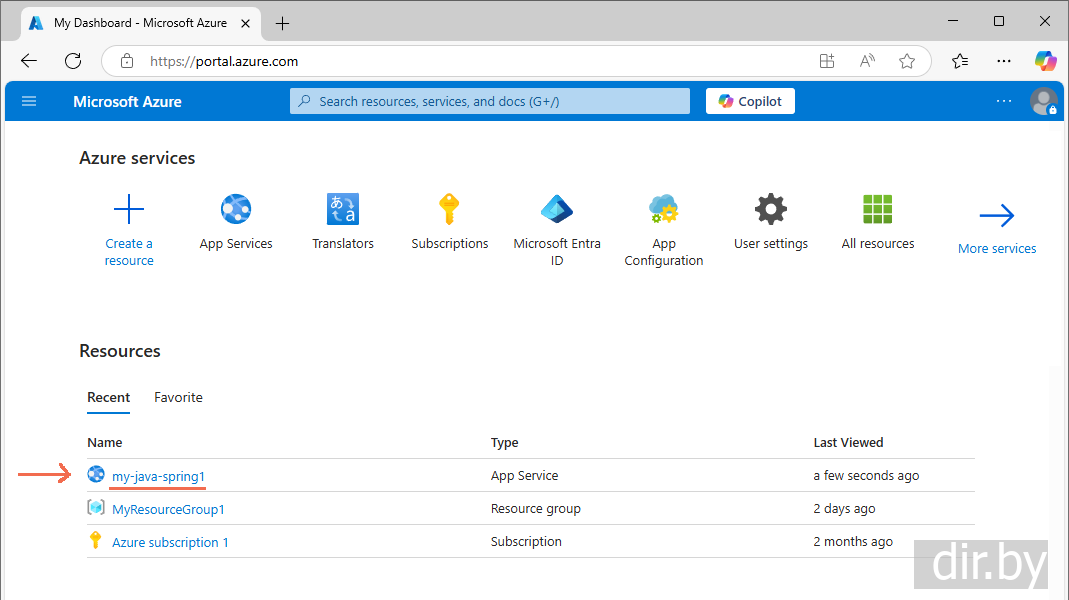Open the Microsoft Entra ID service
Viewport: 1069px width, 600px height.
point(557,210)
